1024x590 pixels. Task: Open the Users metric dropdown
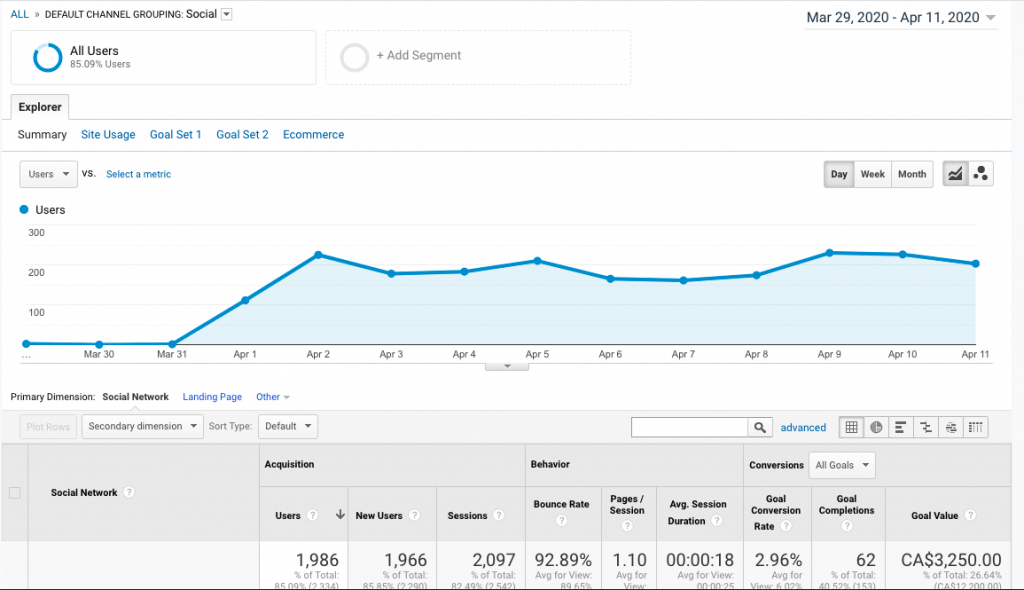(48, 174)
